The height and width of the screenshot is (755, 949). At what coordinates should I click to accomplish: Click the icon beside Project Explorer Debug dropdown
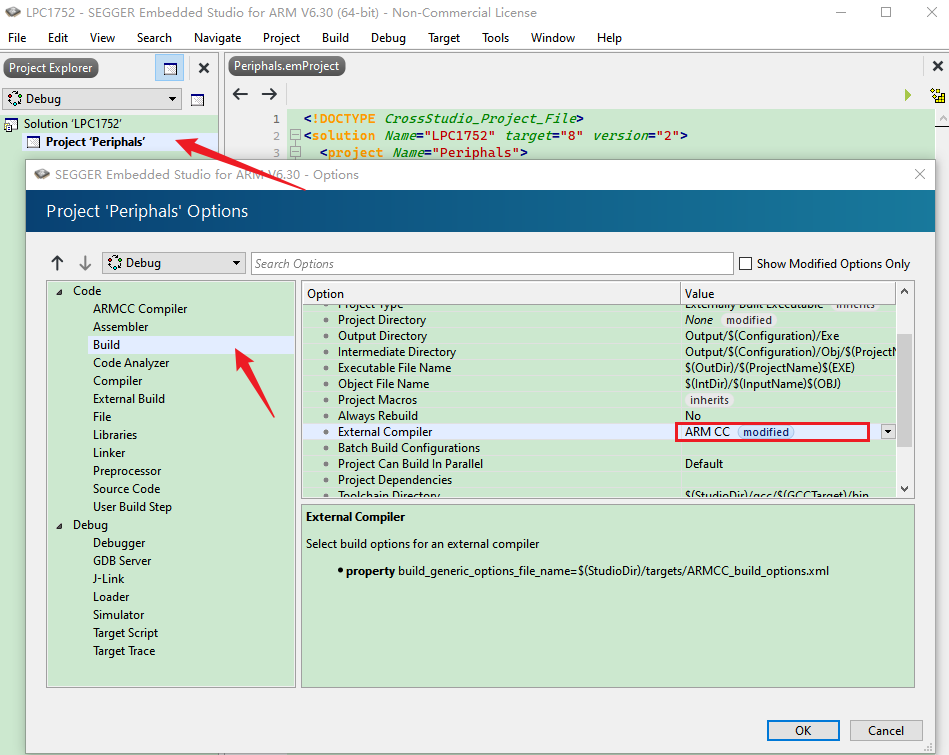(197, 100)
